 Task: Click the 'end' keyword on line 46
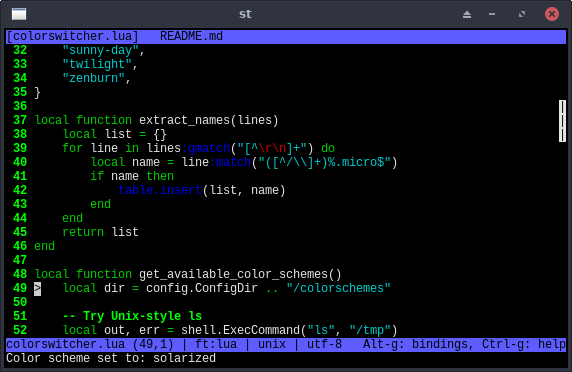[x=45, y=247]
